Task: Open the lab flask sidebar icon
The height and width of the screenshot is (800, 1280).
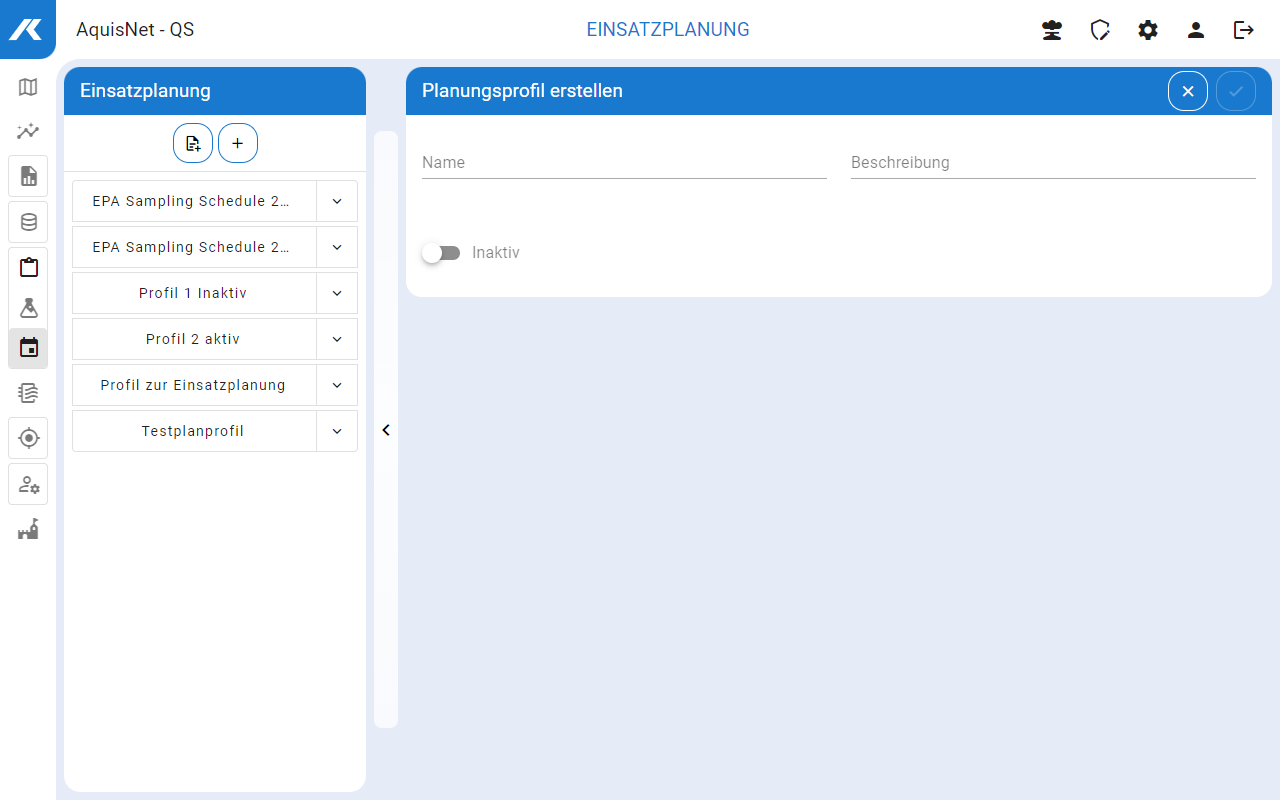Action: 28,308
